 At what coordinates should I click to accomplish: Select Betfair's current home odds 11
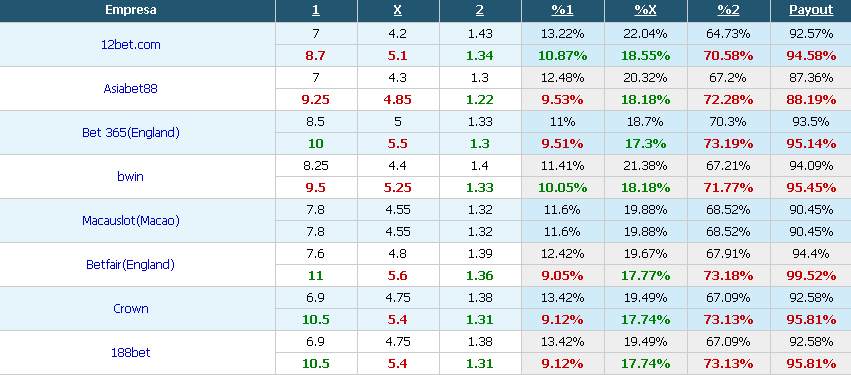pos(316,276)
